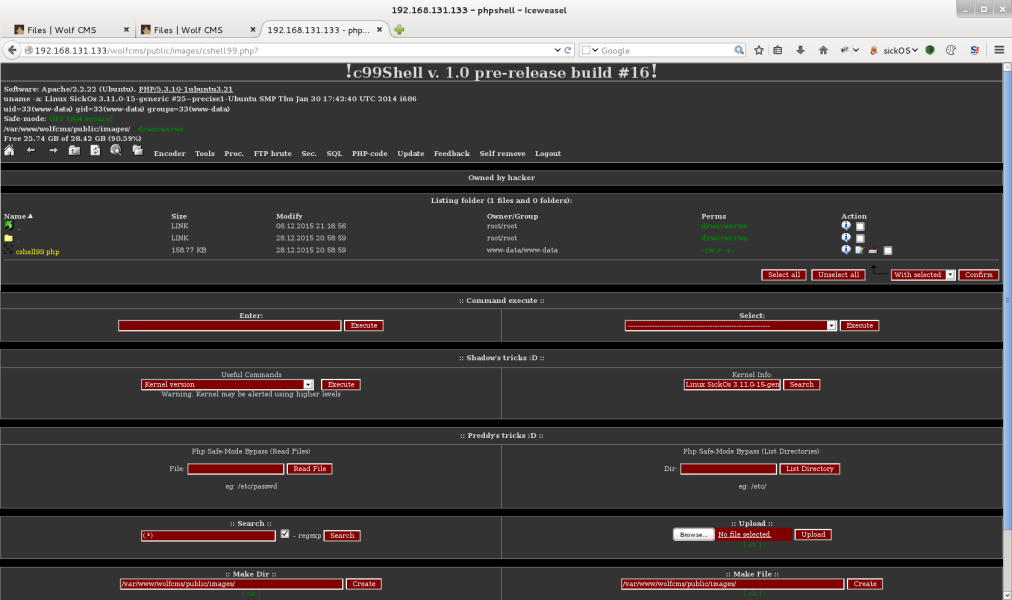Select the '192.168.131.133 - php...' tab
This screenshot has height=600, width=1012.
325,30
